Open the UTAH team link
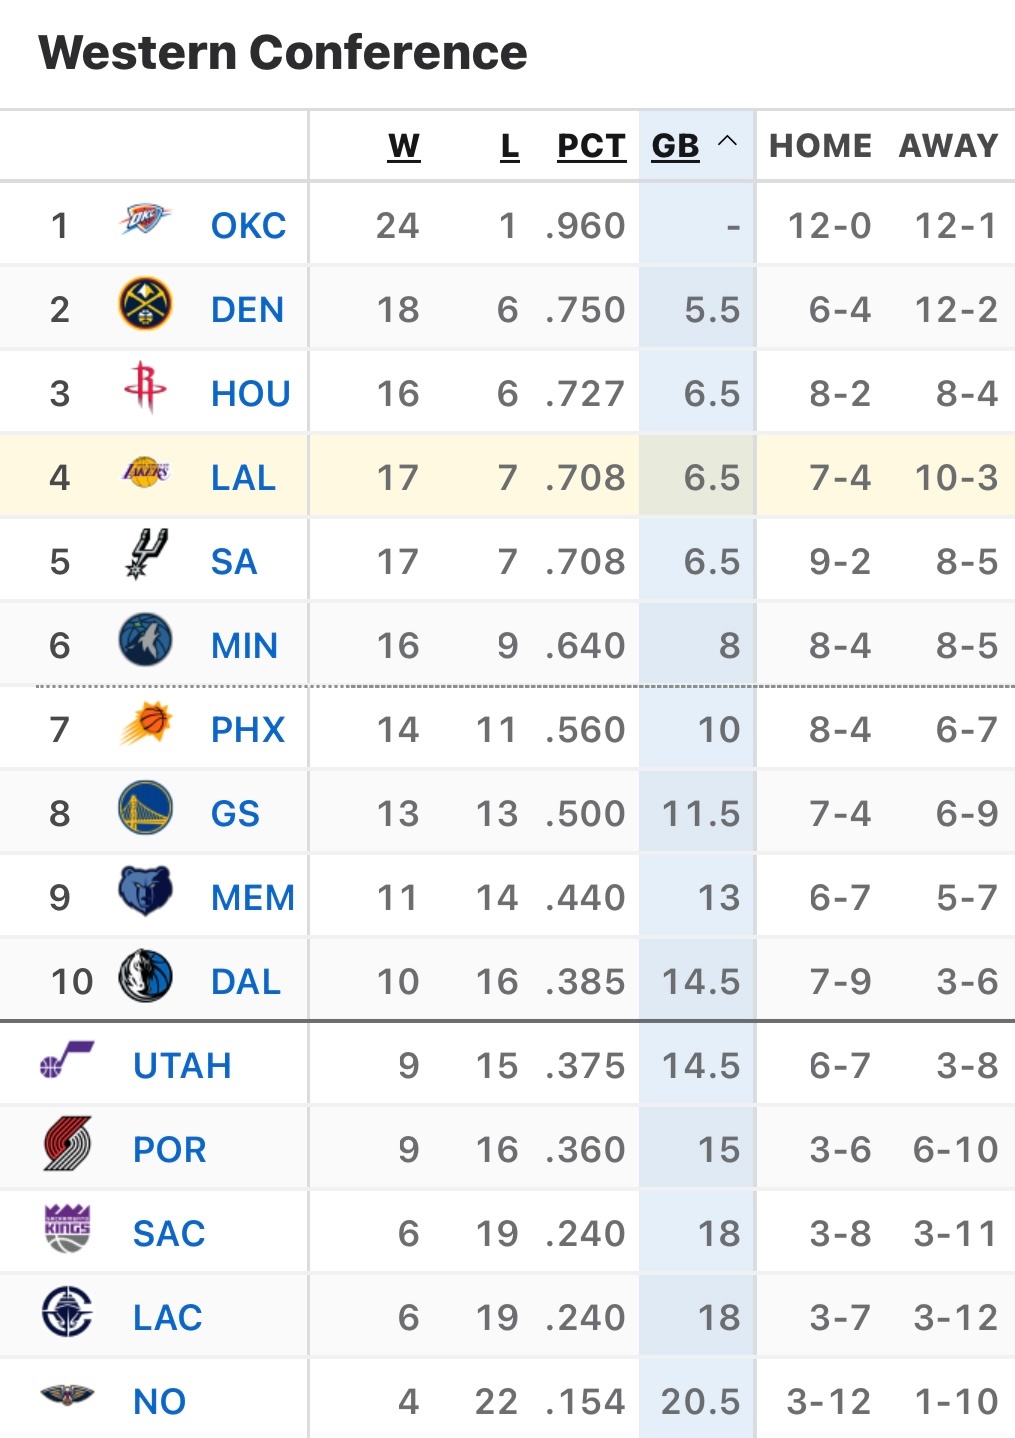1015x1438 pixels. (182, 1065)
